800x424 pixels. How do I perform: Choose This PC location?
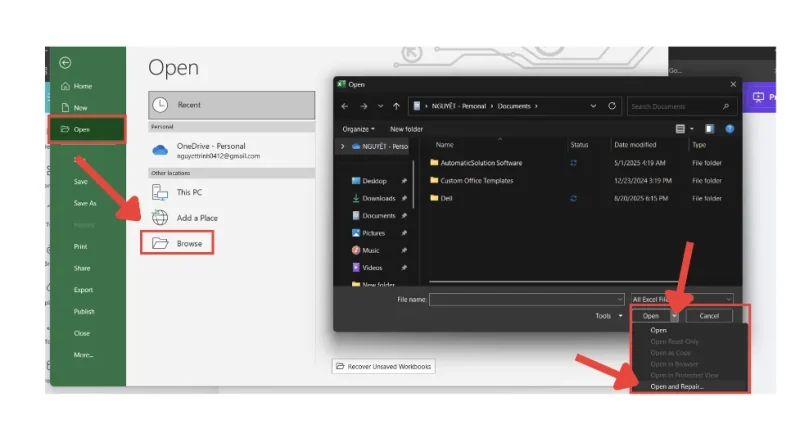pos(189,191)
